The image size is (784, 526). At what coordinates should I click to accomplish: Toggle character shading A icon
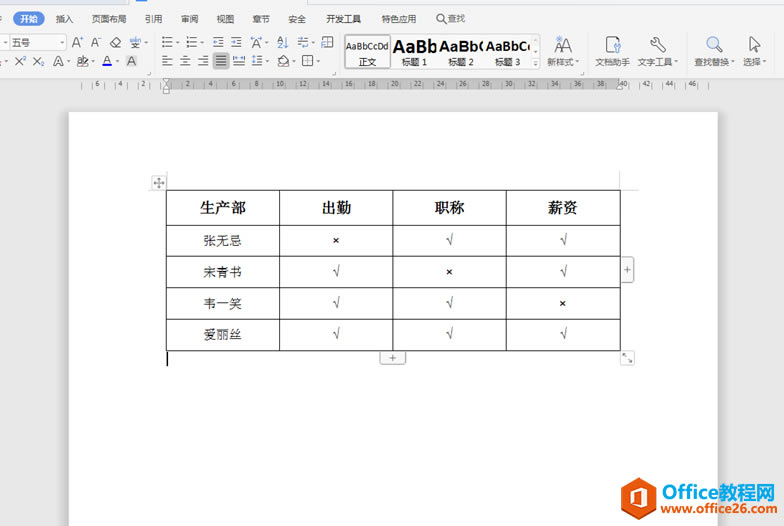click(x=132, y=61)
